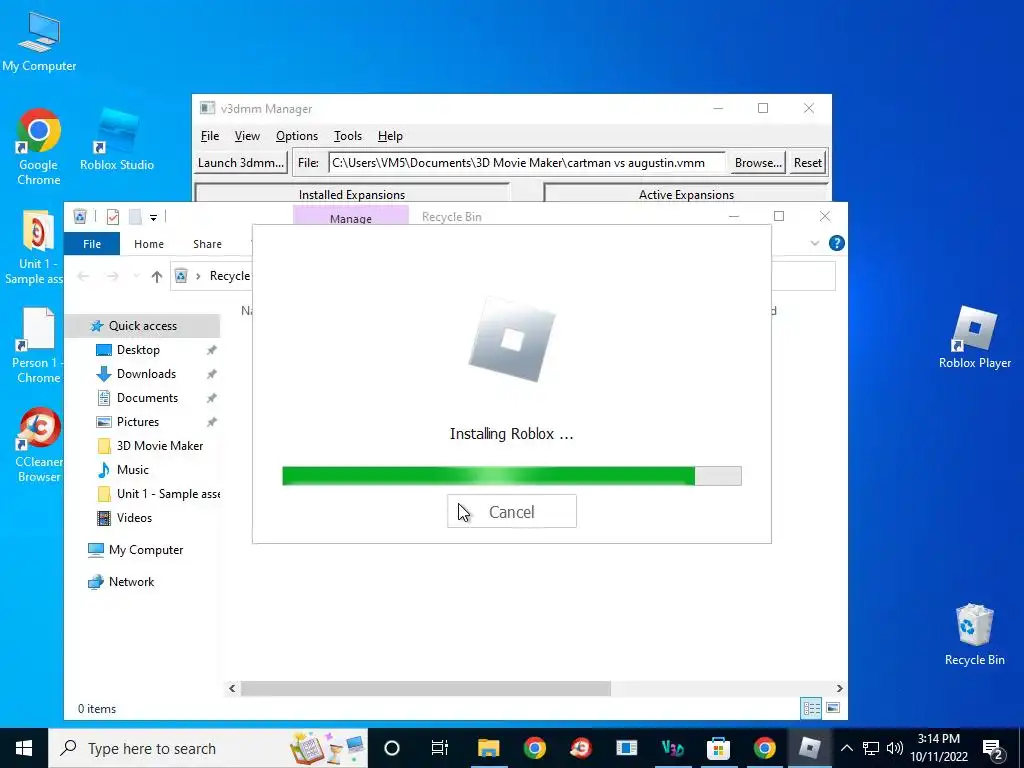Select Recycle Bin desktop icon
The image size is (1024, 768).
[974, 635]
